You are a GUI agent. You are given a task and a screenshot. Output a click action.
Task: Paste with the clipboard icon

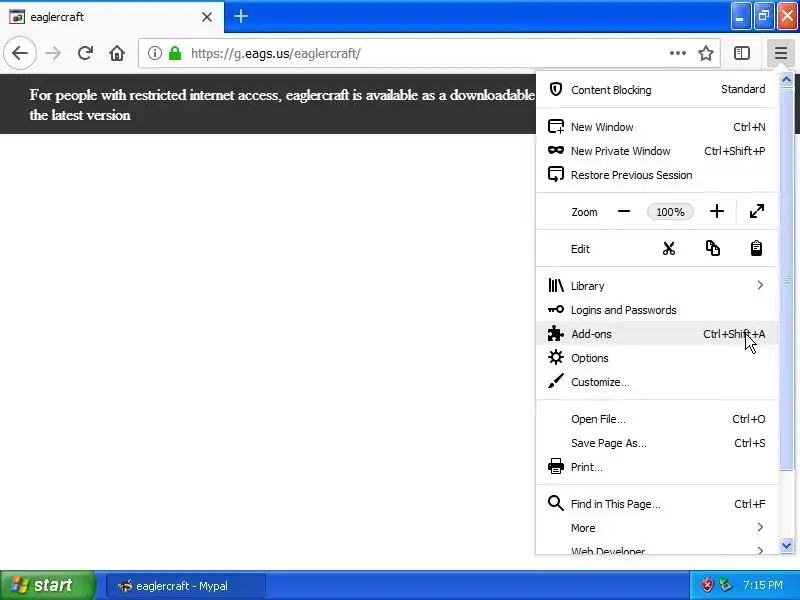[756, 248]
